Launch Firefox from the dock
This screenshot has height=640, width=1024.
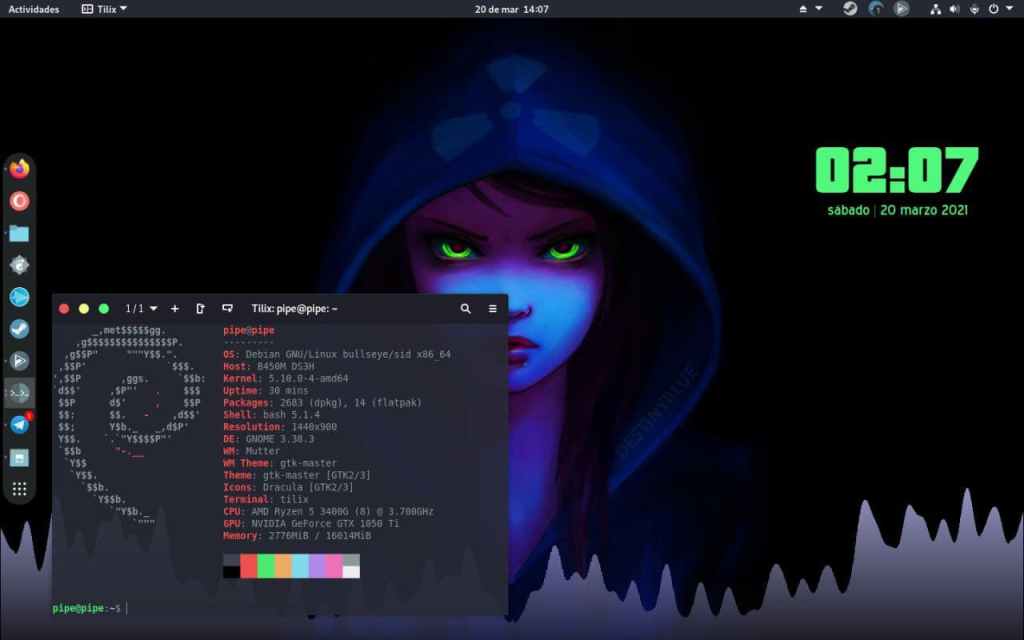[x=19, y=168]
